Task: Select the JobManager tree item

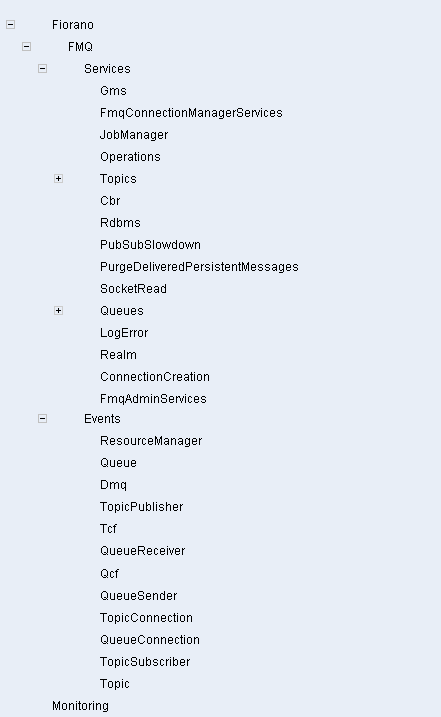Action: coord(134,135)
